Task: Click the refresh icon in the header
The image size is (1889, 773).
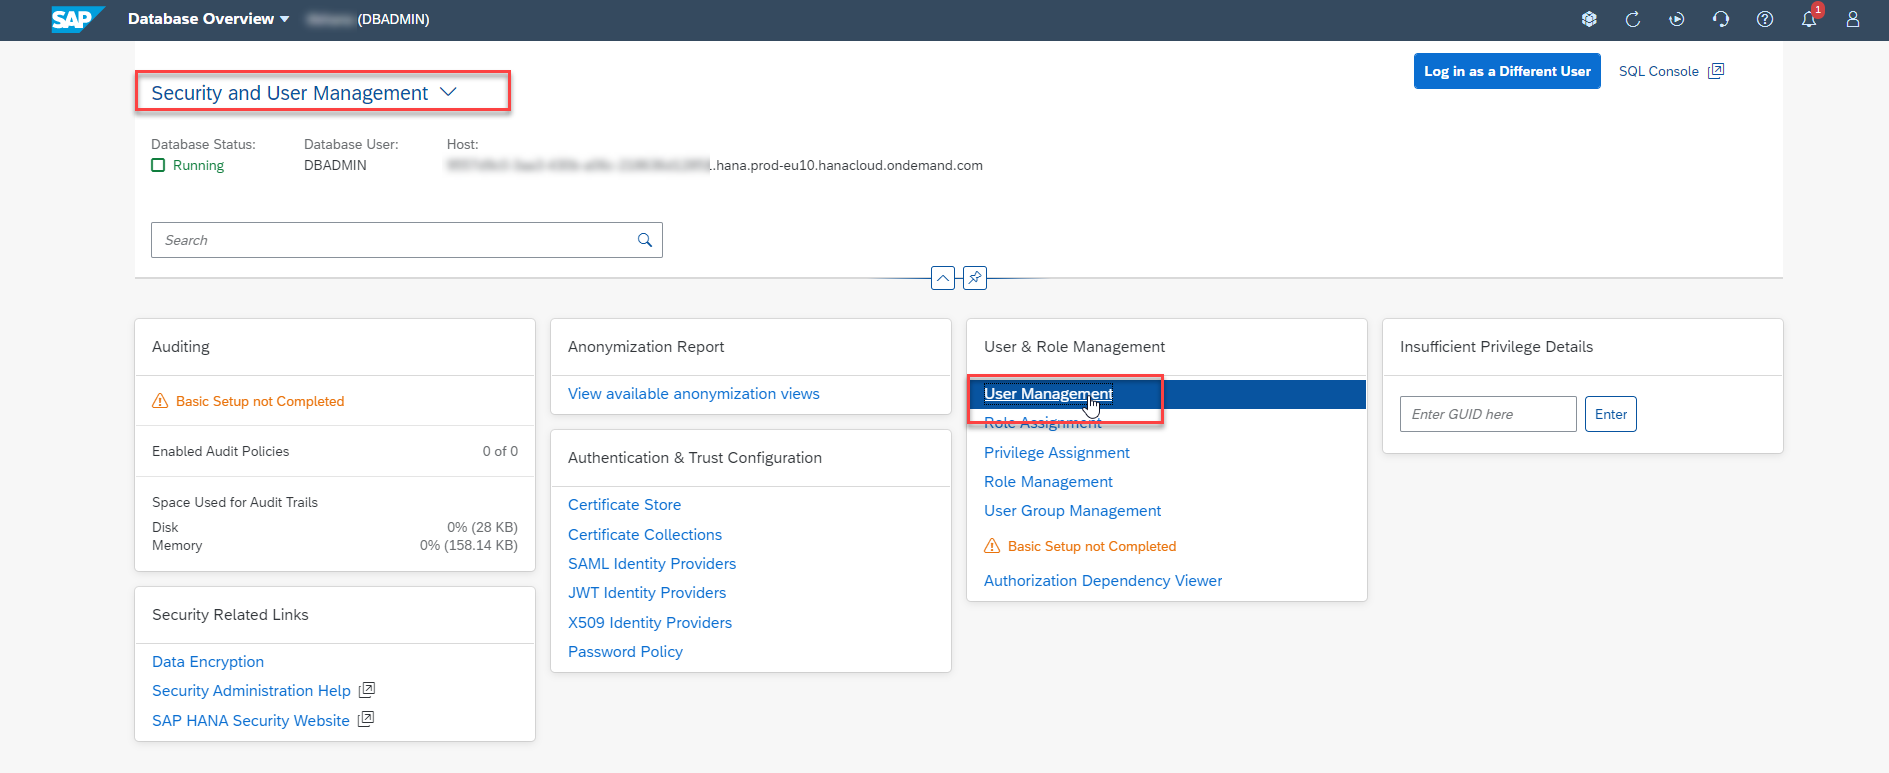Action: coord(1633,19)
